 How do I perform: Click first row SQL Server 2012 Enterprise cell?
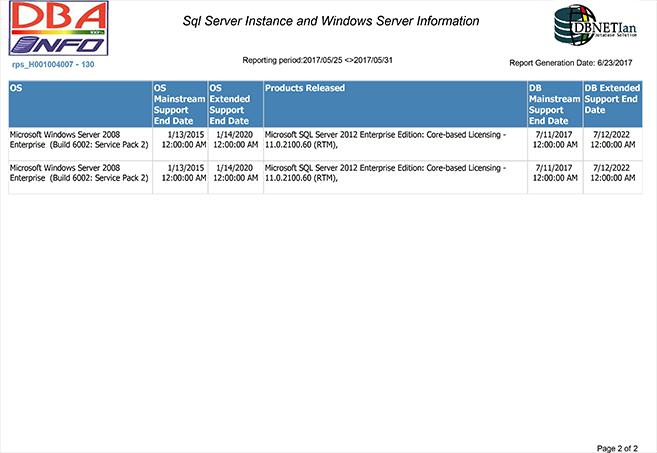click(395, 144)
